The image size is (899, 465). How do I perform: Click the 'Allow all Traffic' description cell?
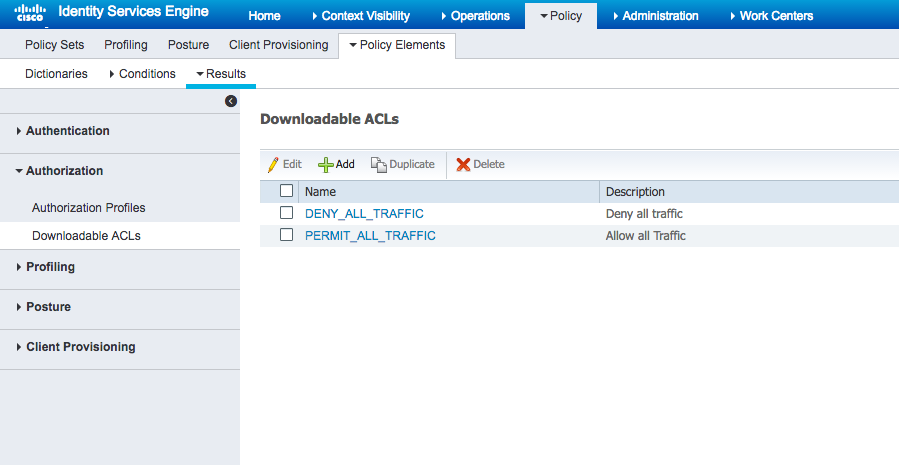(646, 236)
